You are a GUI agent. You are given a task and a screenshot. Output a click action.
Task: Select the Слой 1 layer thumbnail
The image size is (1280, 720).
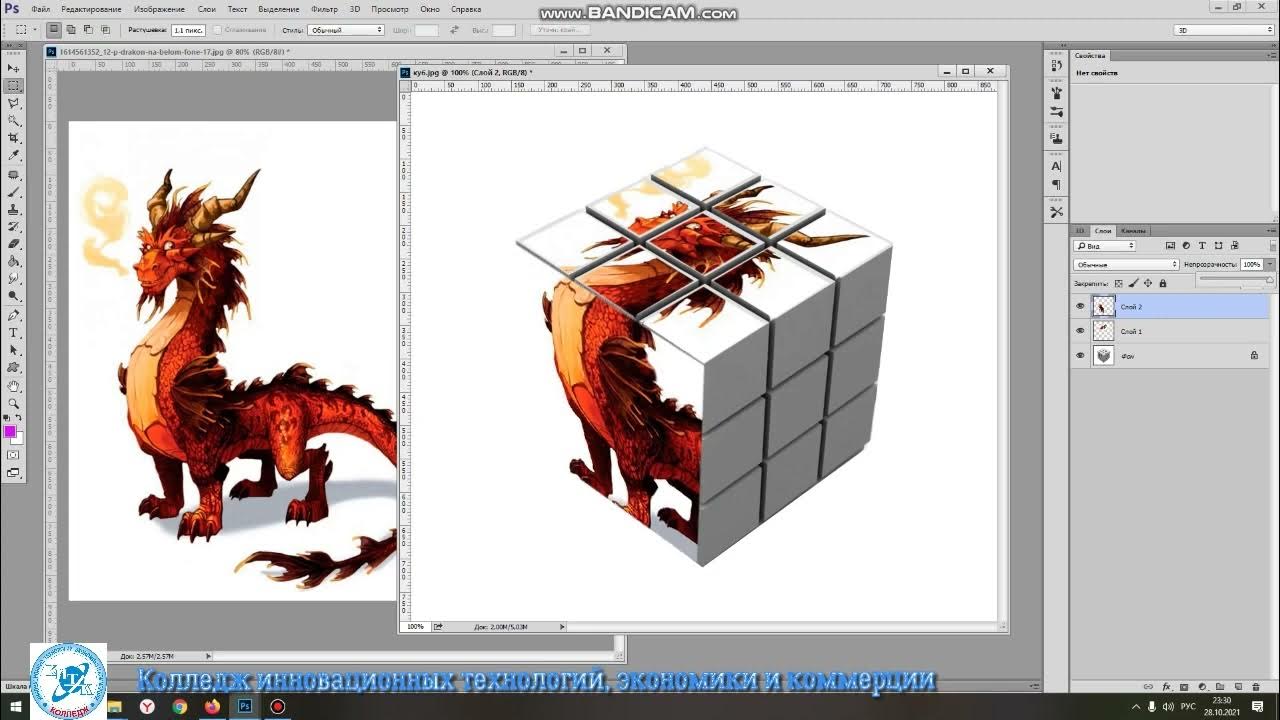[x=1103, y=331]
